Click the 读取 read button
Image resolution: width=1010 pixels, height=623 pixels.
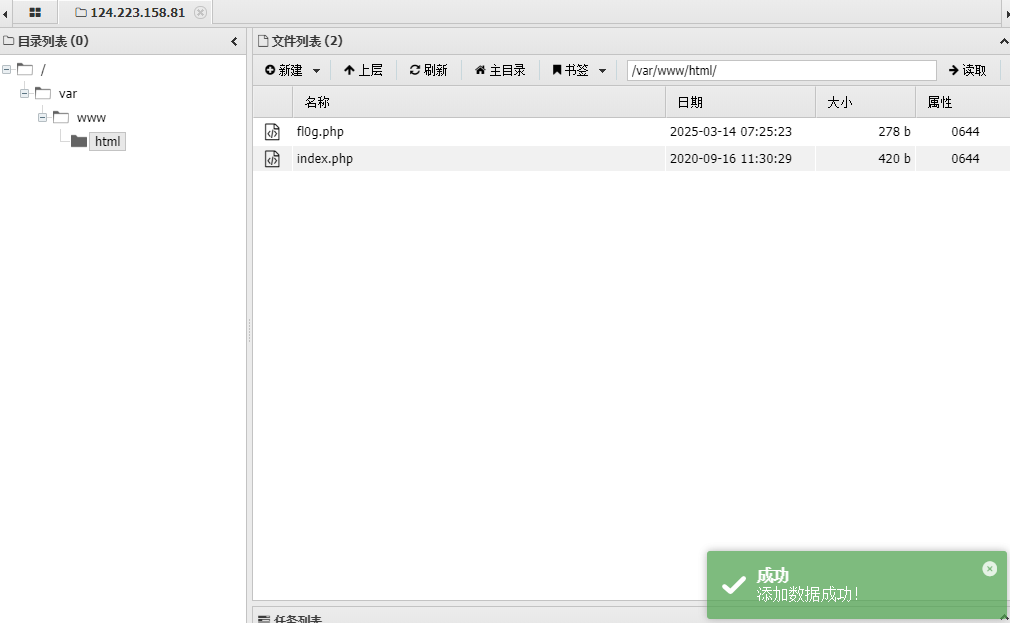click(x=967, y=70)
